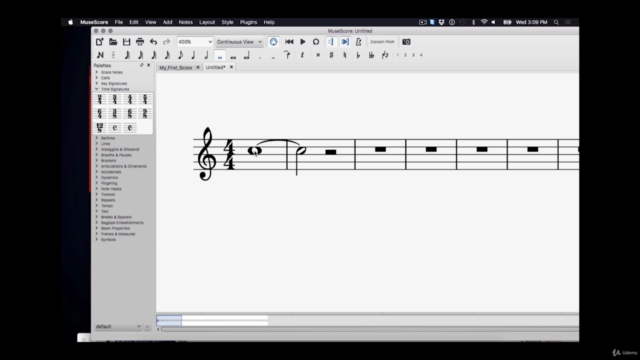The image size is (640, 360).
Task: Click the horizontal scrollbar below navigator
Action: pyautogui.click(x=369, y=329)
